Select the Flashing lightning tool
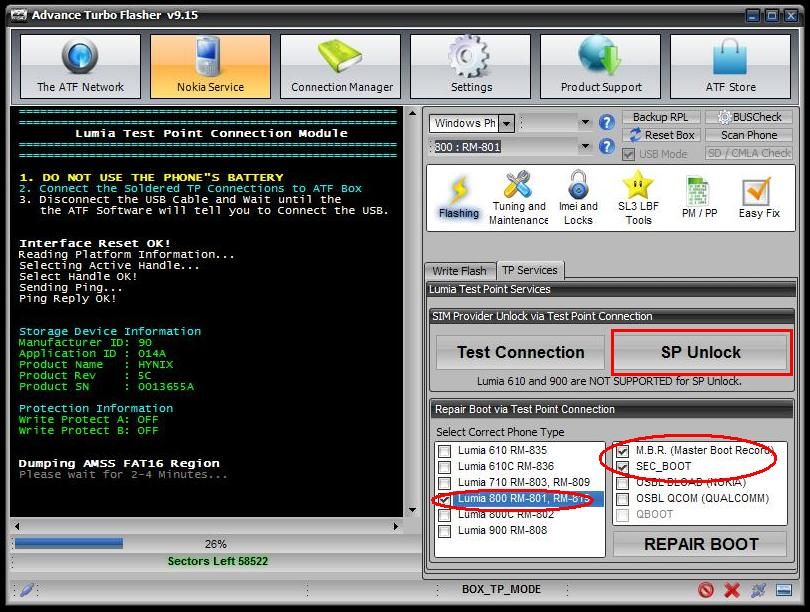Screen dimensions: 810x612 click(x=459, y=198)
